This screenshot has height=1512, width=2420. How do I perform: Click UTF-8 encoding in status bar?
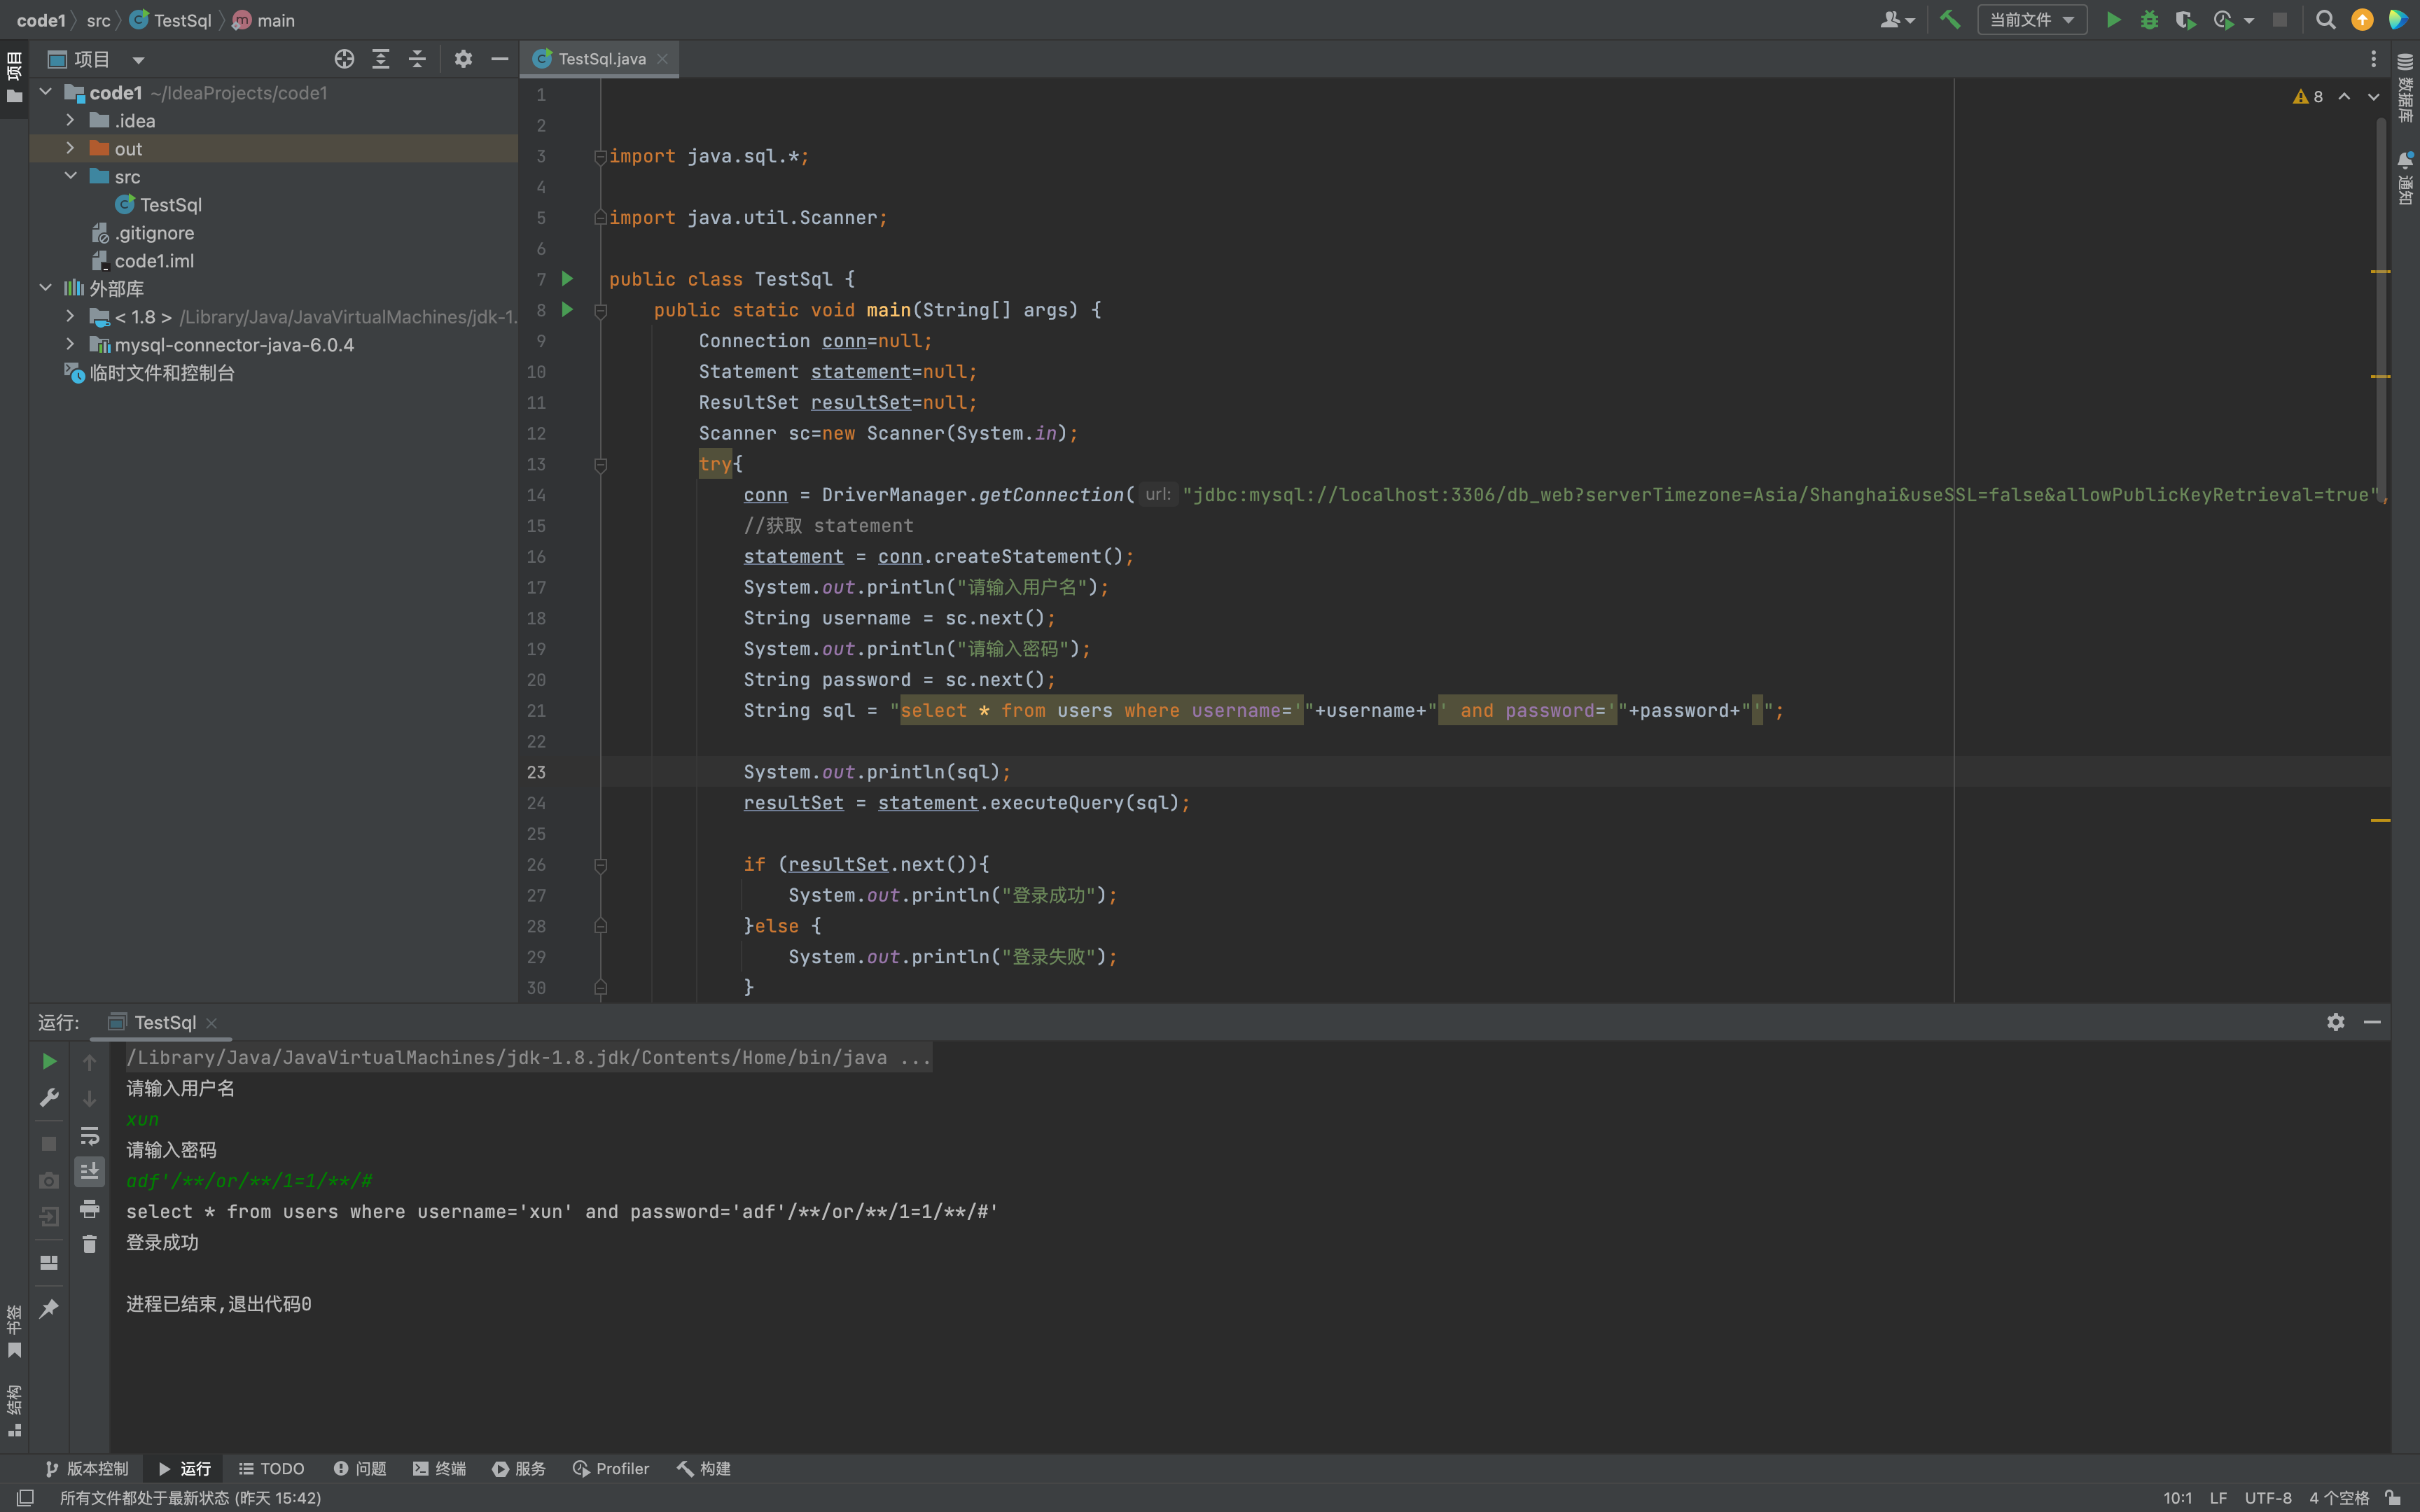(x=2267, y=1497)
